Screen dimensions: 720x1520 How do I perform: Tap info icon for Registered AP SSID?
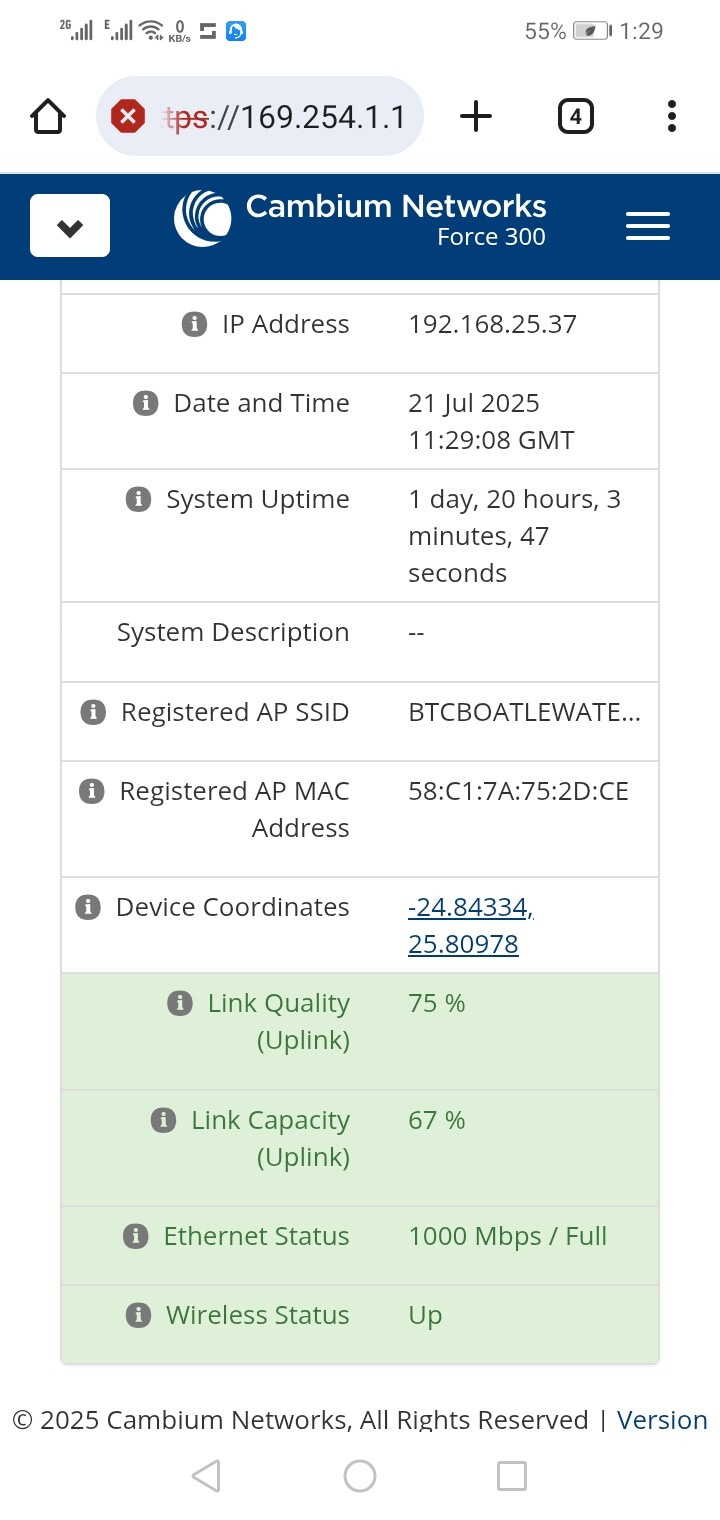[93, 712]
